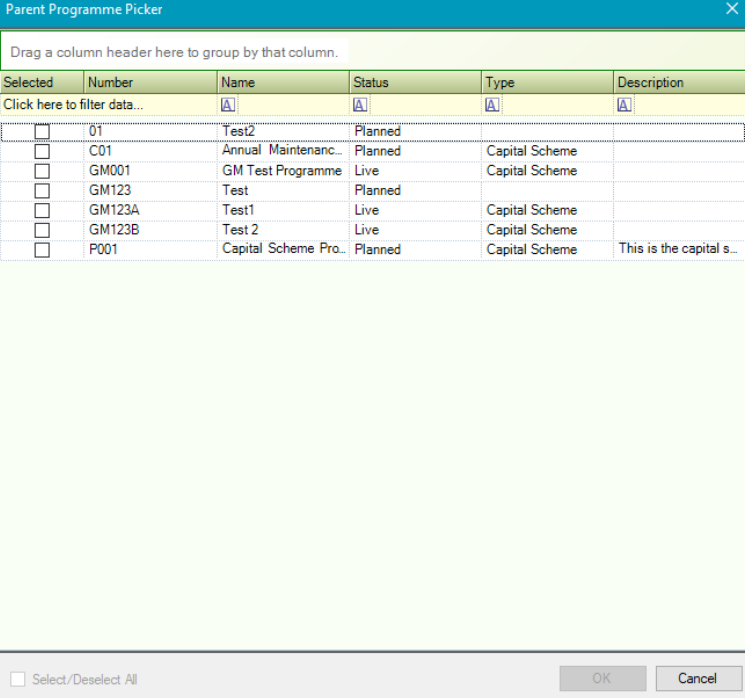This screenshot has height=698, width=745.
Task: Click filter operator icon in Name column
Action: (x=228, y=105)
